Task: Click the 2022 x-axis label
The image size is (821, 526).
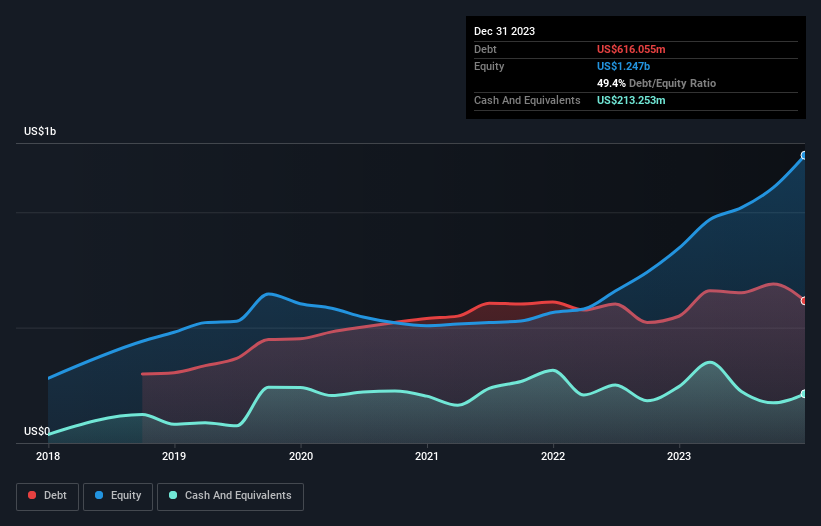Action: click(x=553, y=456)
